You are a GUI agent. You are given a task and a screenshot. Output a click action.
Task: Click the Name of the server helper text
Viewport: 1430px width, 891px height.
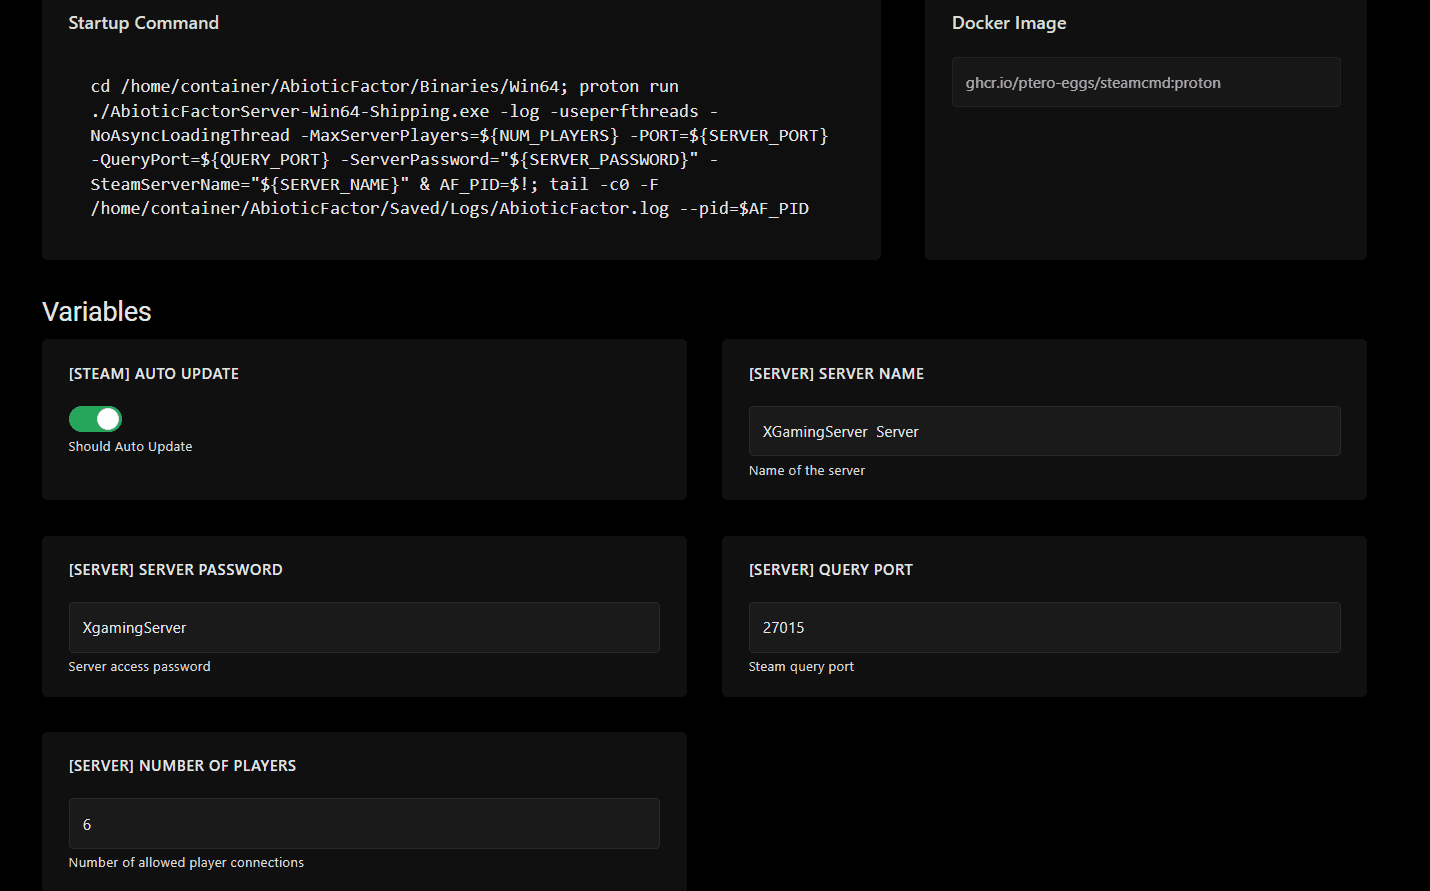click(x=806, y=470)
